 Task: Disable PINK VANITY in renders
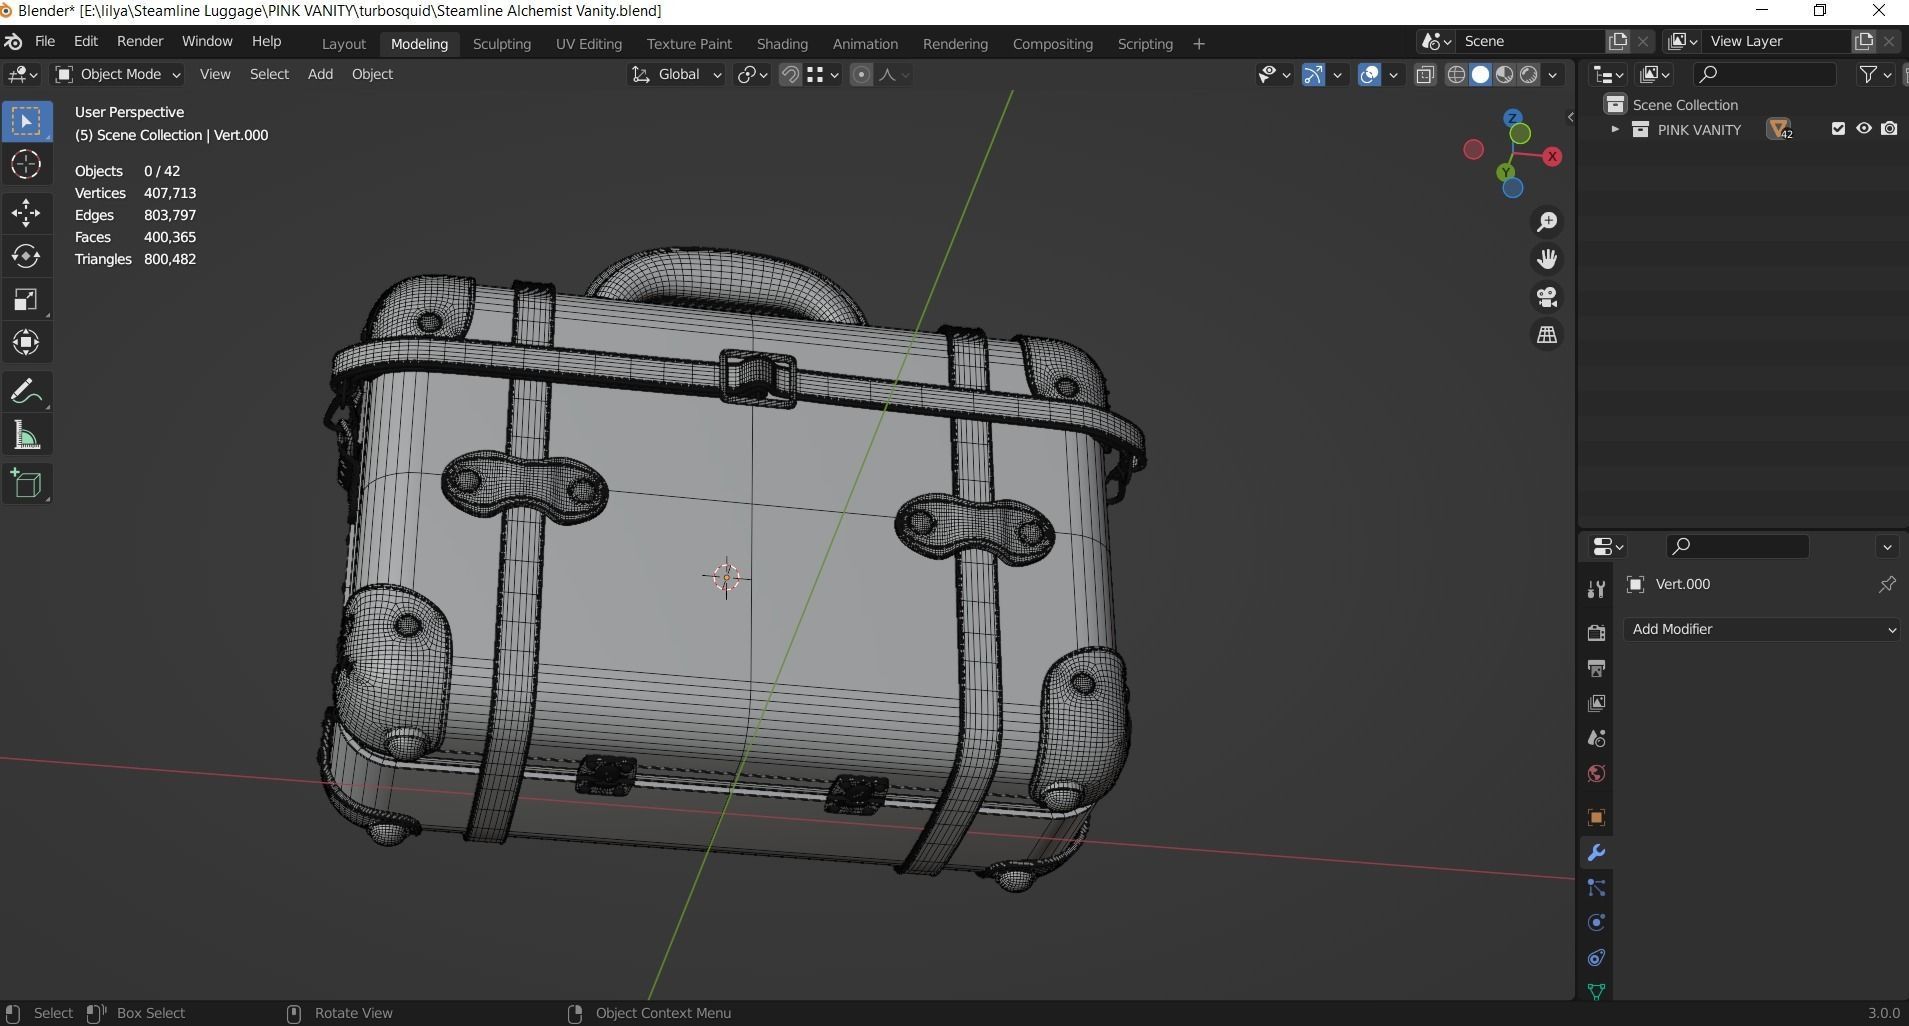(1889, 129)
